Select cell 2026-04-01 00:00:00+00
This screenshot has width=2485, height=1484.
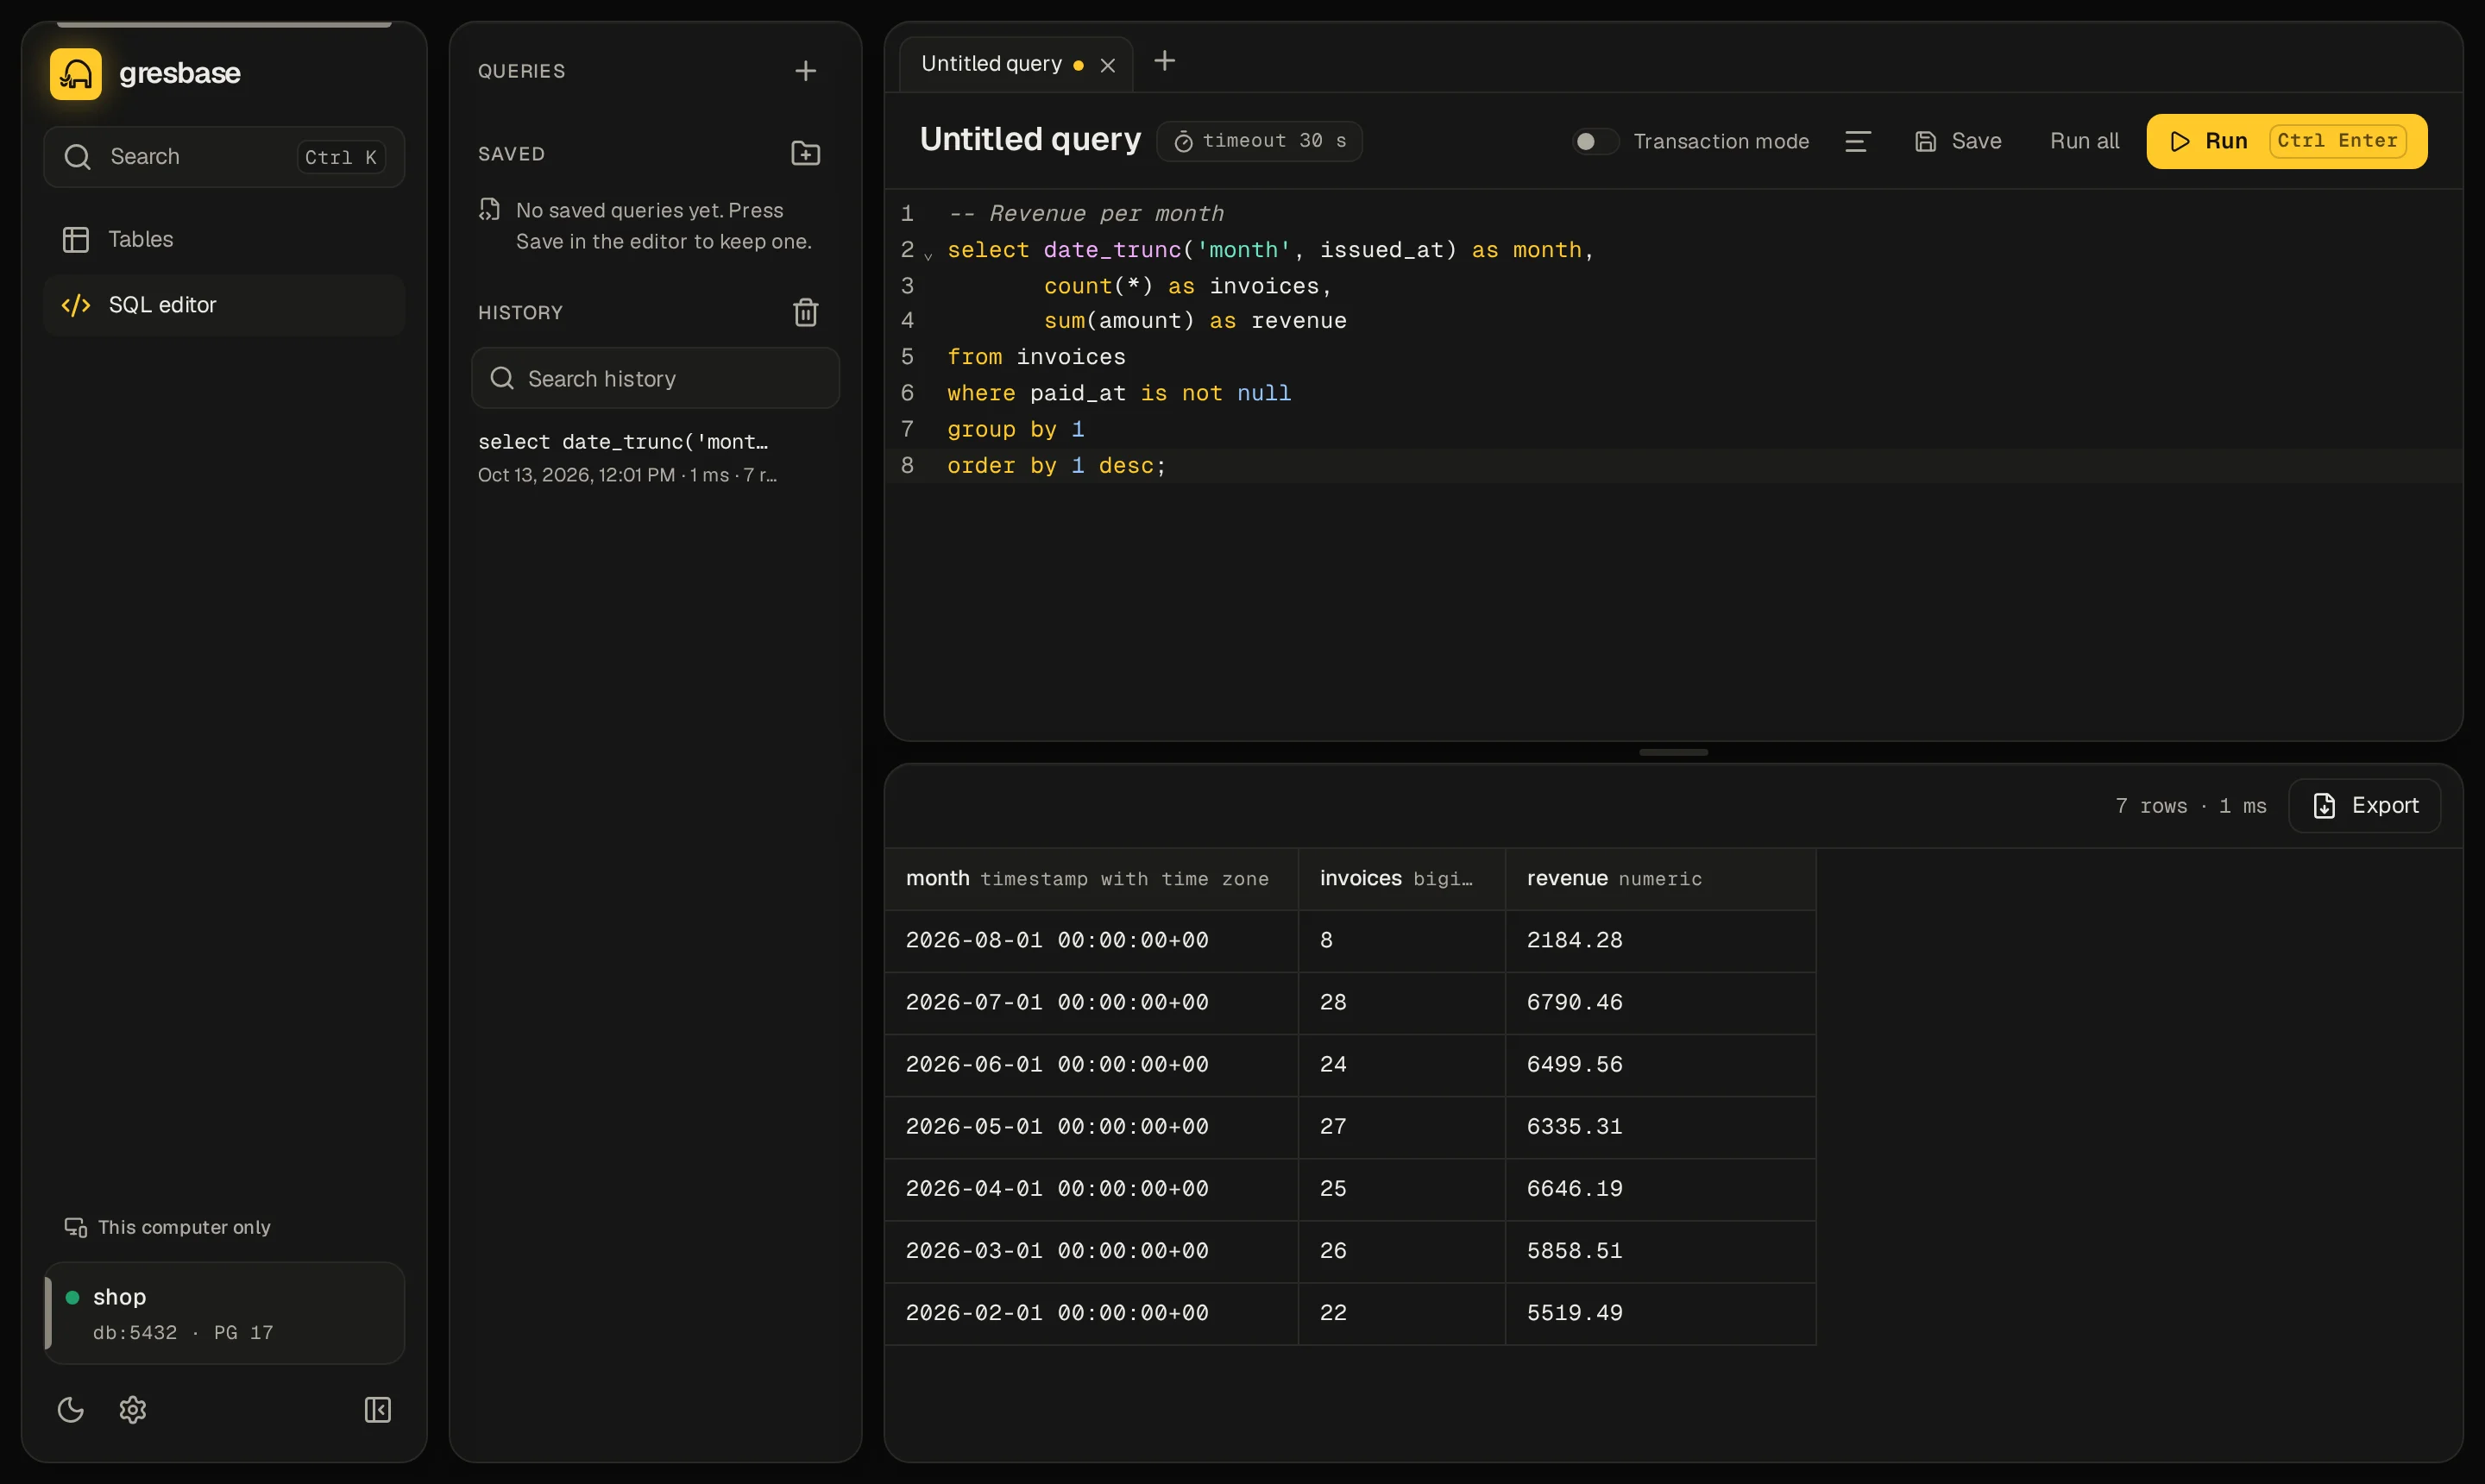pyautogui.click(x=1092, y=1189)
